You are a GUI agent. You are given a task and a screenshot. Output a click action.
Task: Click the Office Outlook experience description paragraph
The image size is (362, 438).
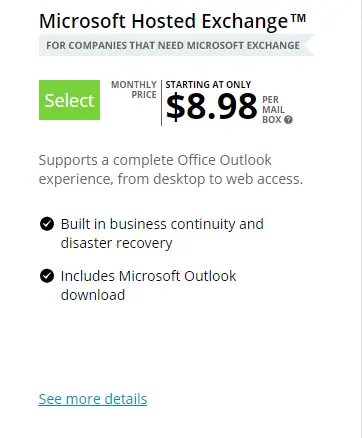[x=171, y=170]
